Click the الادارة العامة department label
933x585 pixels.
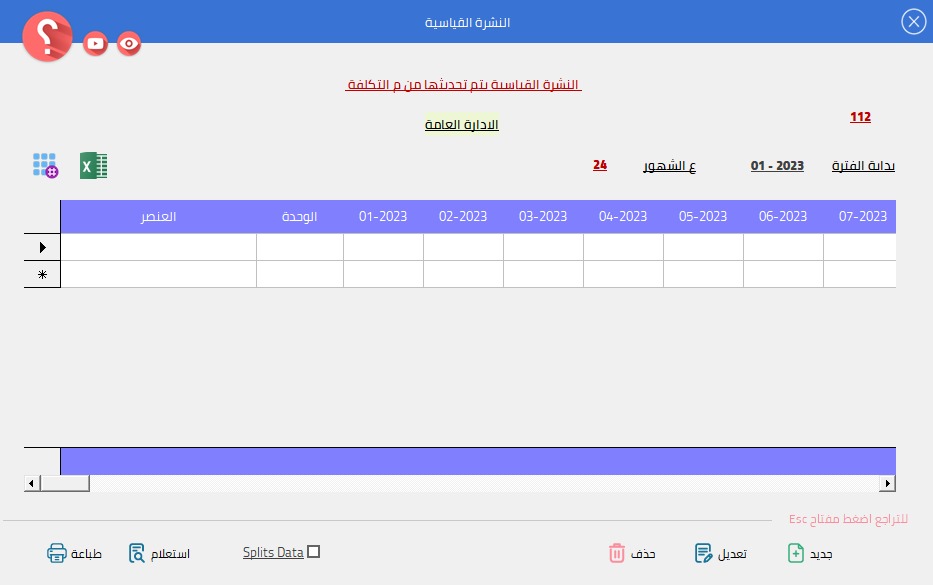(x=462, y=125)
